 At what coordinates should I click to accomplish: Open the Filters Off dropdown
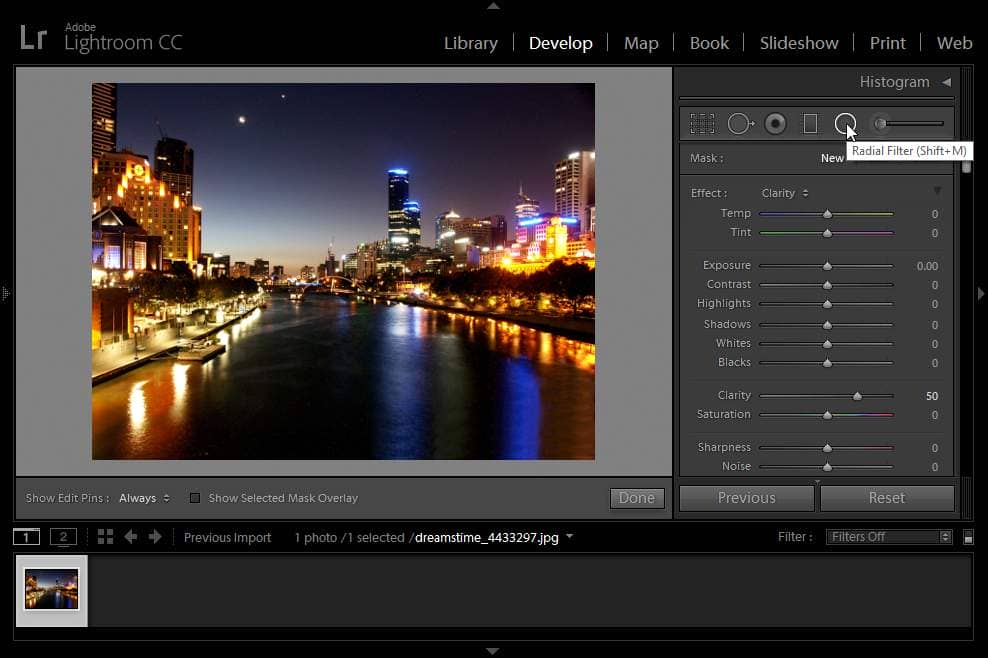pyautogui.click(x=888, y=537)
